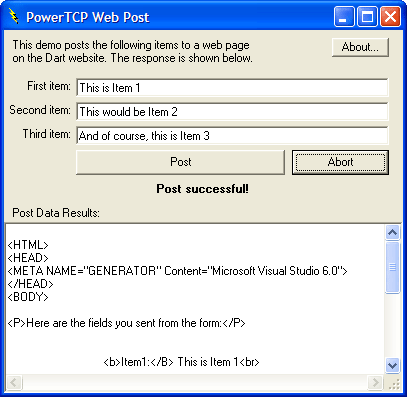The height and width of the screenshot is (397, 407).
Task: Close the PowerTCP Web Post window
Action: pyautogui.click(x=390, y=17)
